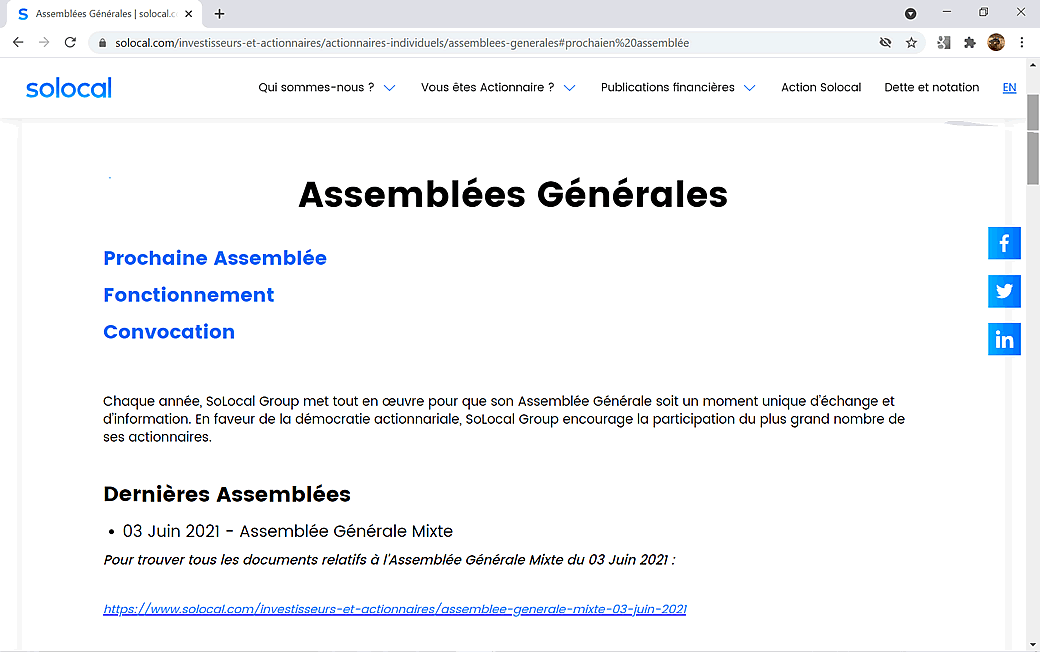Reload the page
1040x652 pixels.
coord(70,43)
